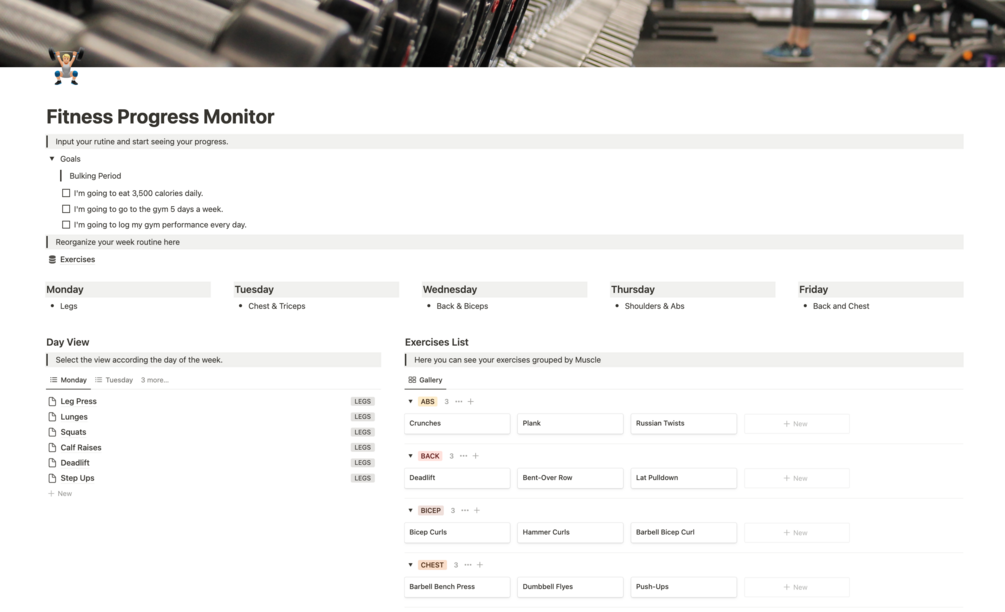Click the page icon beside Deadlift in Day View
The width and height of the screenshot is (1005, 612).
[54, 462]
